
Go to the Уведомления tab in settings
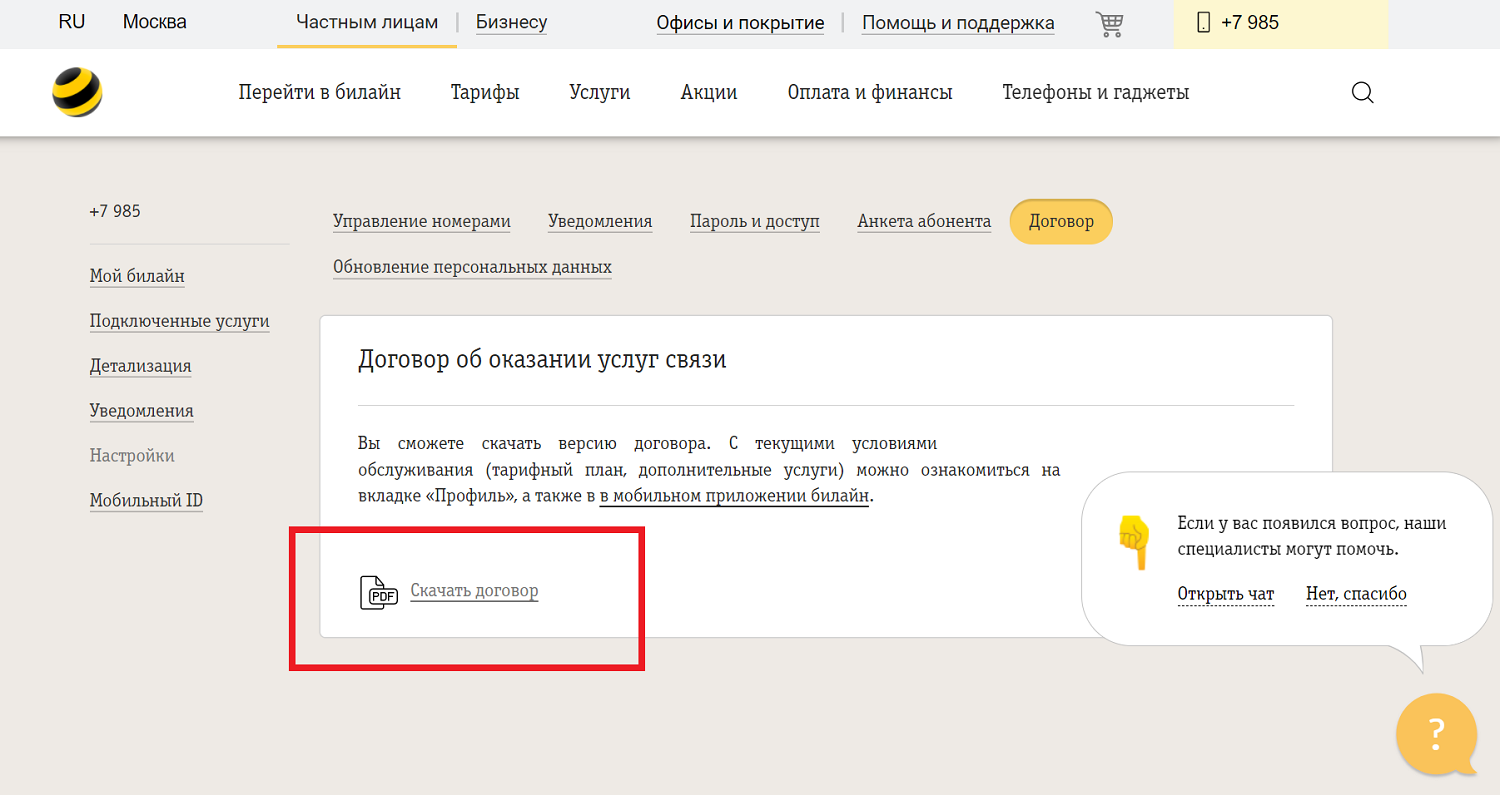pyautogui.click(x=600, y=222)
